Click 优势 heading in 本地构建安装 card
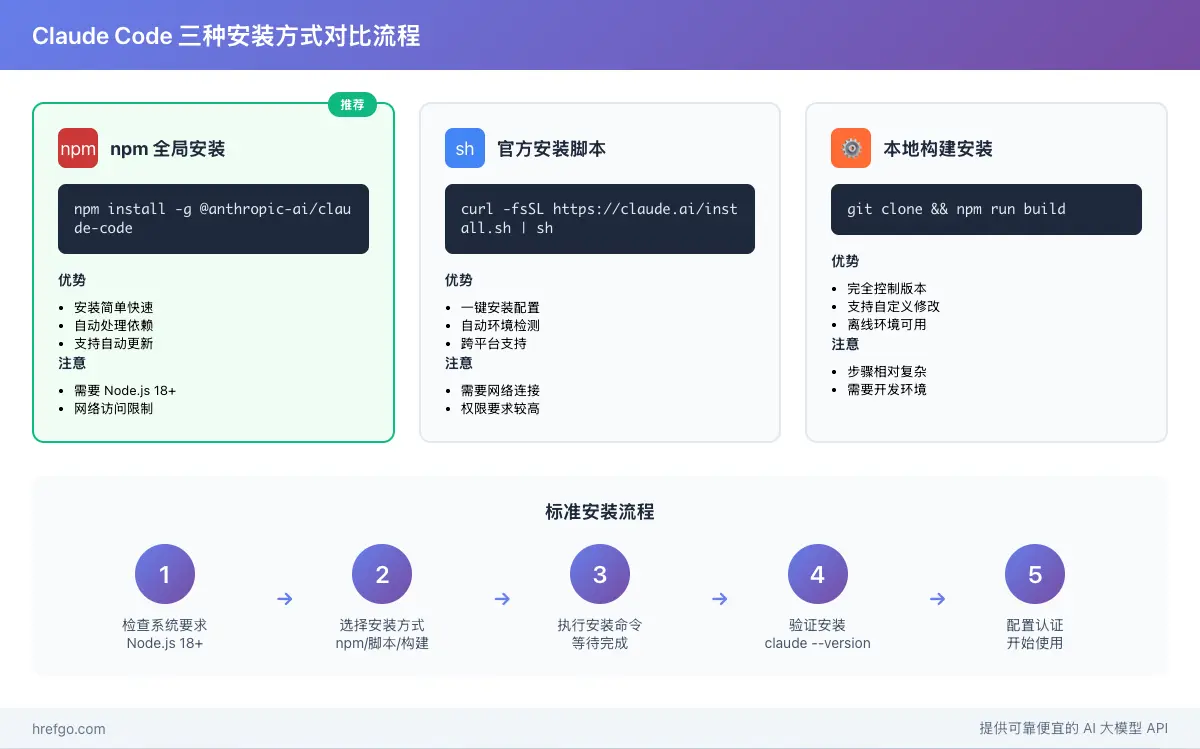 point(845,261)
